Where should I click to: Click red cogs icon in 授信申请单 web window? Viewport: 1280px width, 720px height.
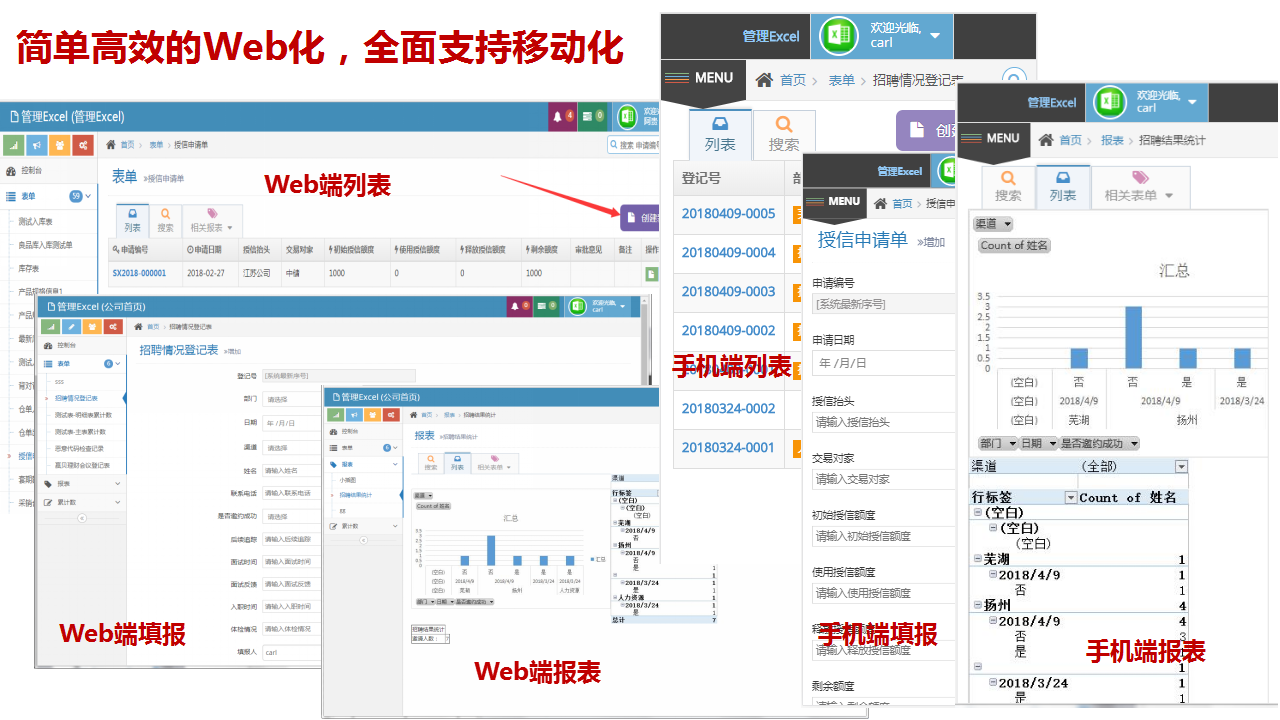coord(83,145)
